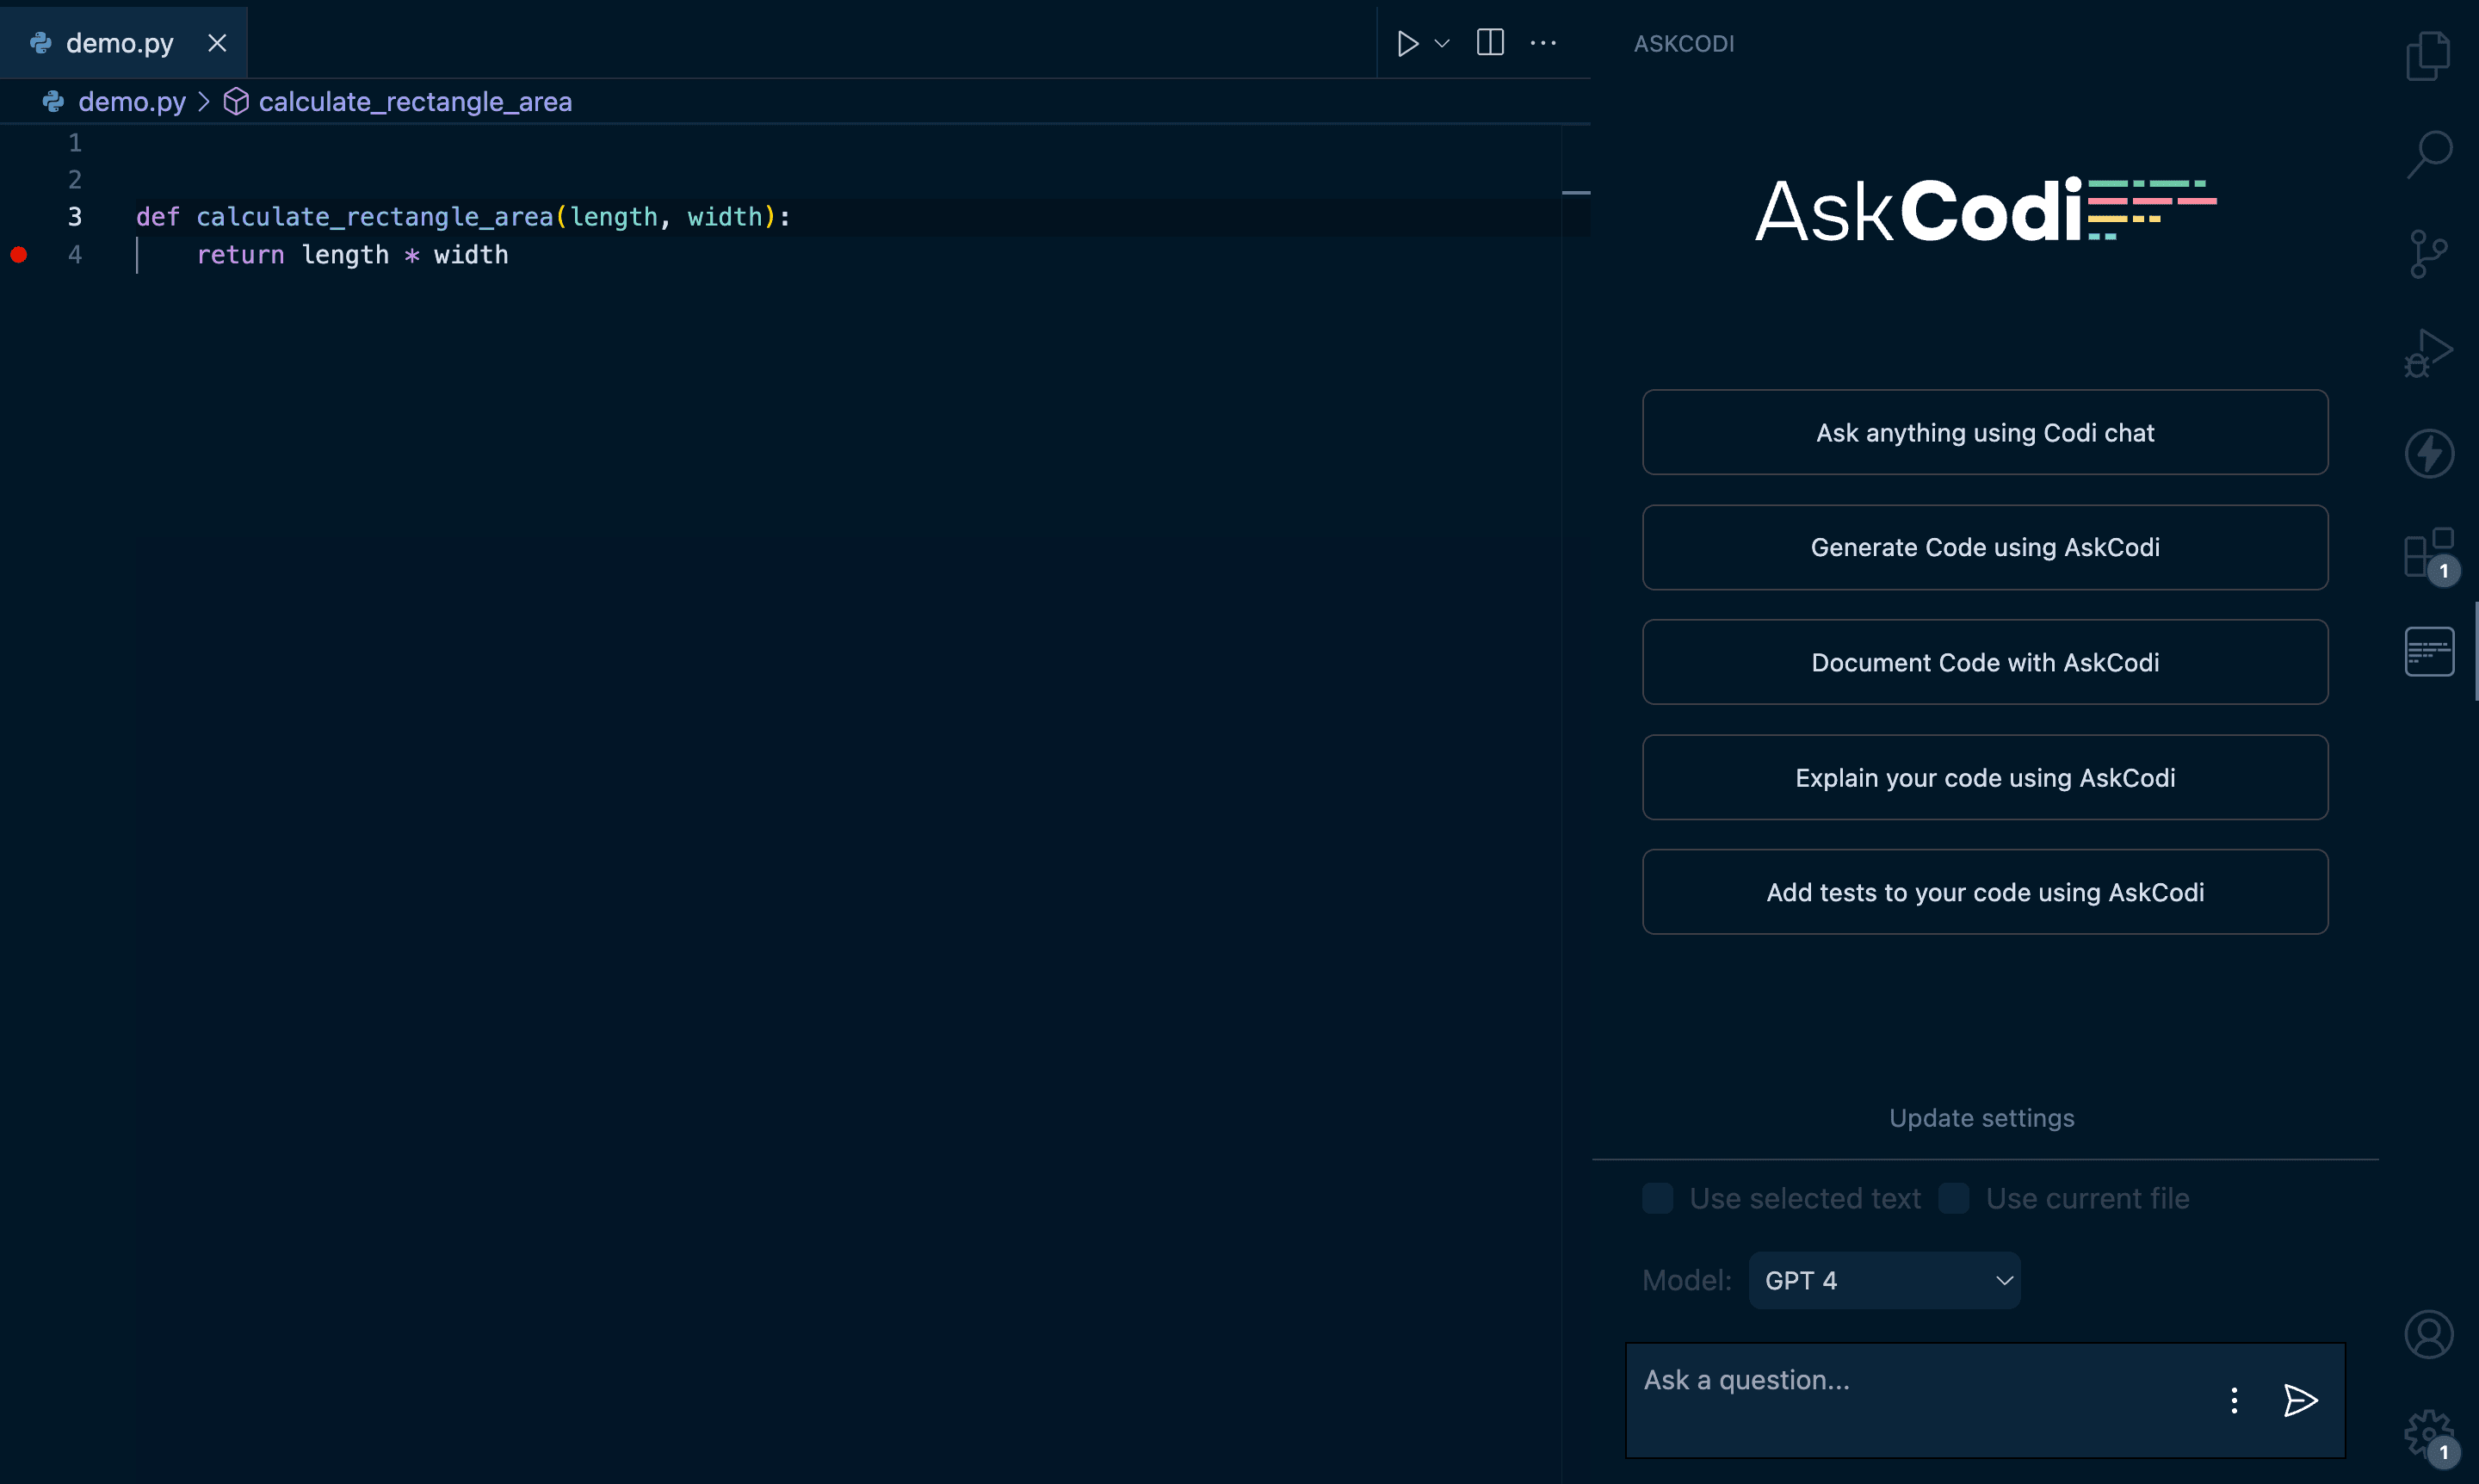Open the GPT 4 model dropdown
Image resolution: width=2479 pixels, height=1484 pixels.
pyautogui.click(x=1884, y=1280)
